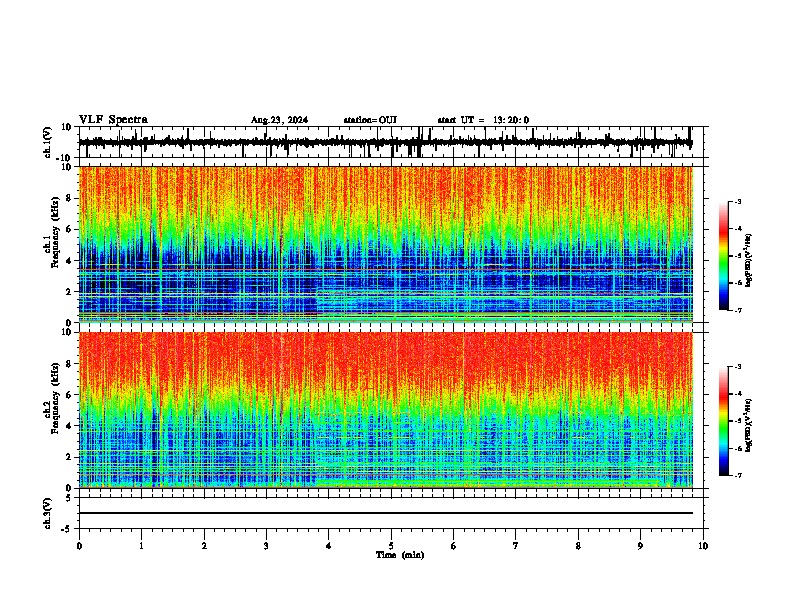The width and height of the screenshot is (792, 612).
Task: Click the 'ch.2 Frequency (kHz)' axis label
Action: pos(51,398)
